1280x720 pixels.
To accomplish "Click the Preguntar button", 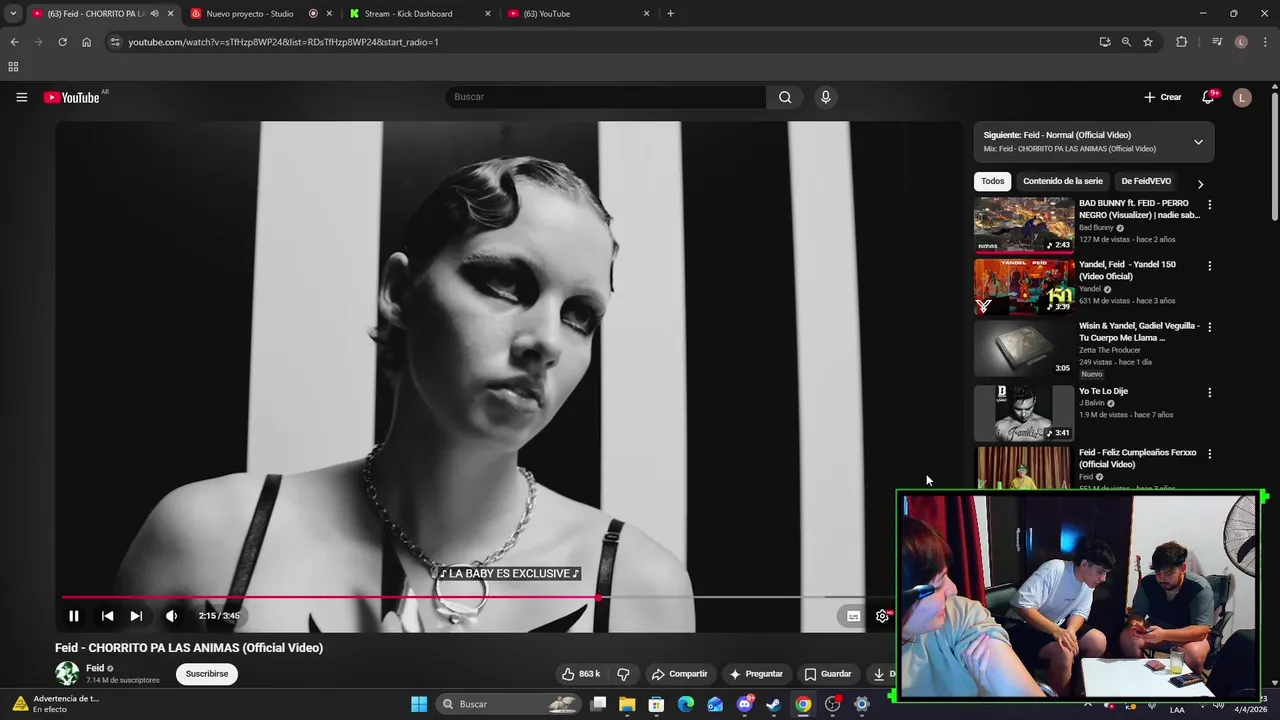I will coord(756,674).
